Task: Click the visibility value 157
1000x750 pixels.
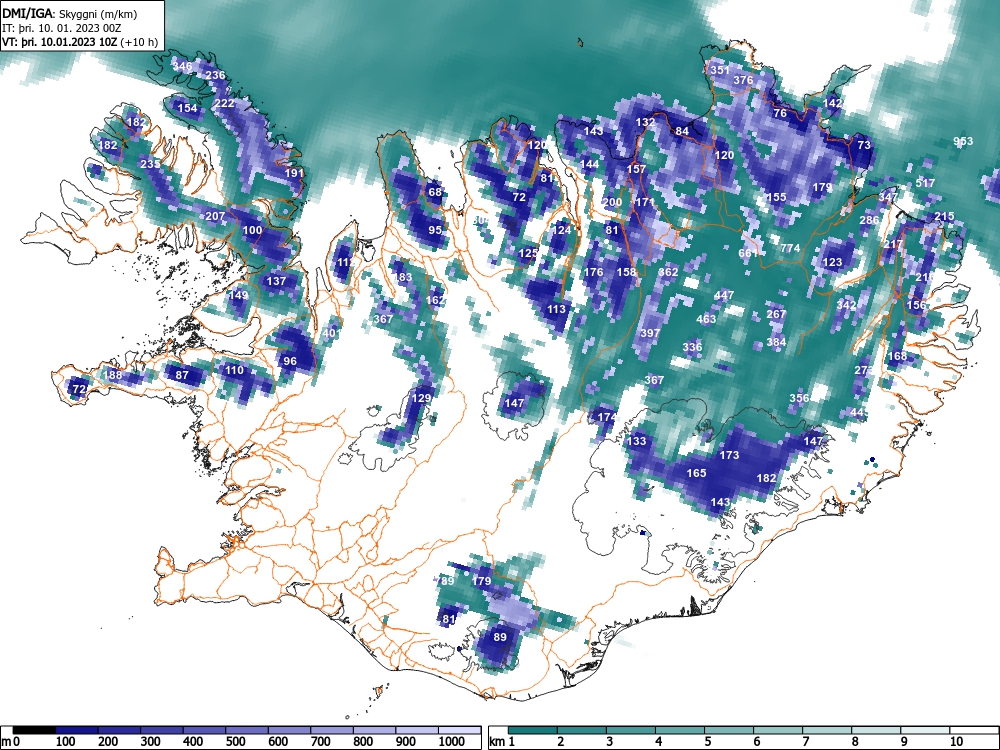Action: pyautogui.click(x=636, y=170)
